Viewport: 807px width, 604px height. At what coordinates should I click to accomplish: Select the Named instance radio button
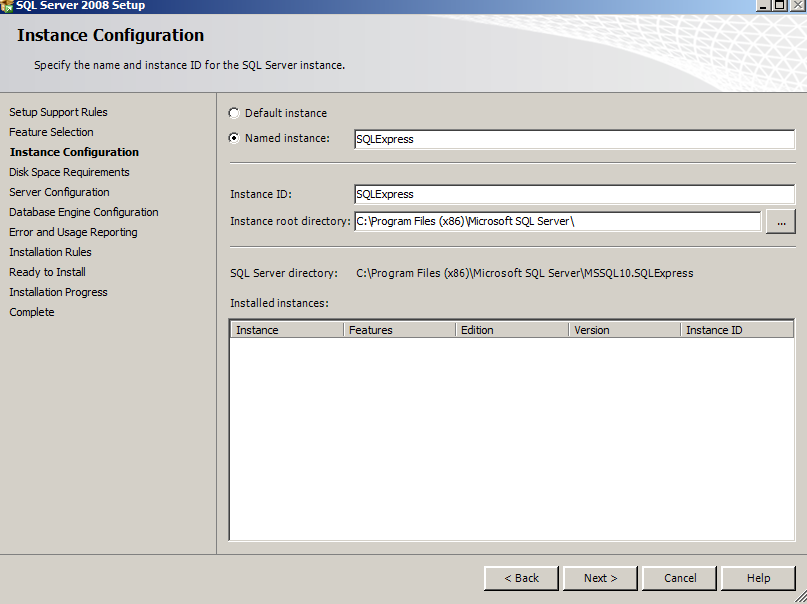click(235, 138)
